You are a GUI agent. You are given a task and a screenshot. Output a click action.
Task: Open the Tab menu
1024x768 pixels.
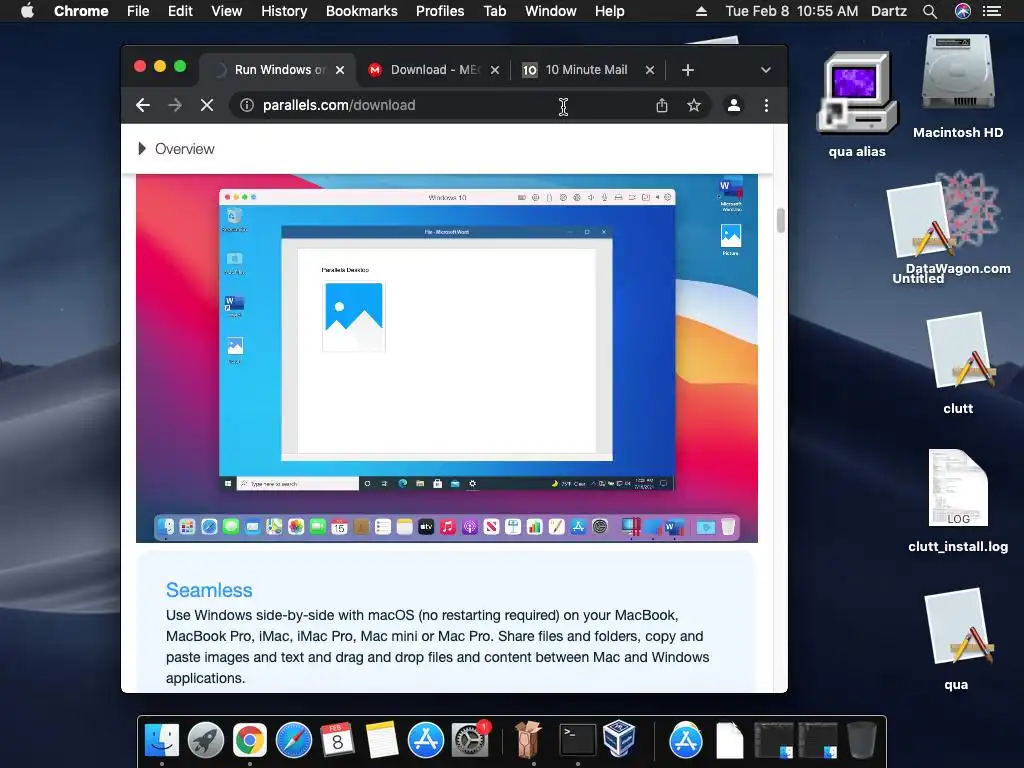pyautogui.click(x=494, y=11)
